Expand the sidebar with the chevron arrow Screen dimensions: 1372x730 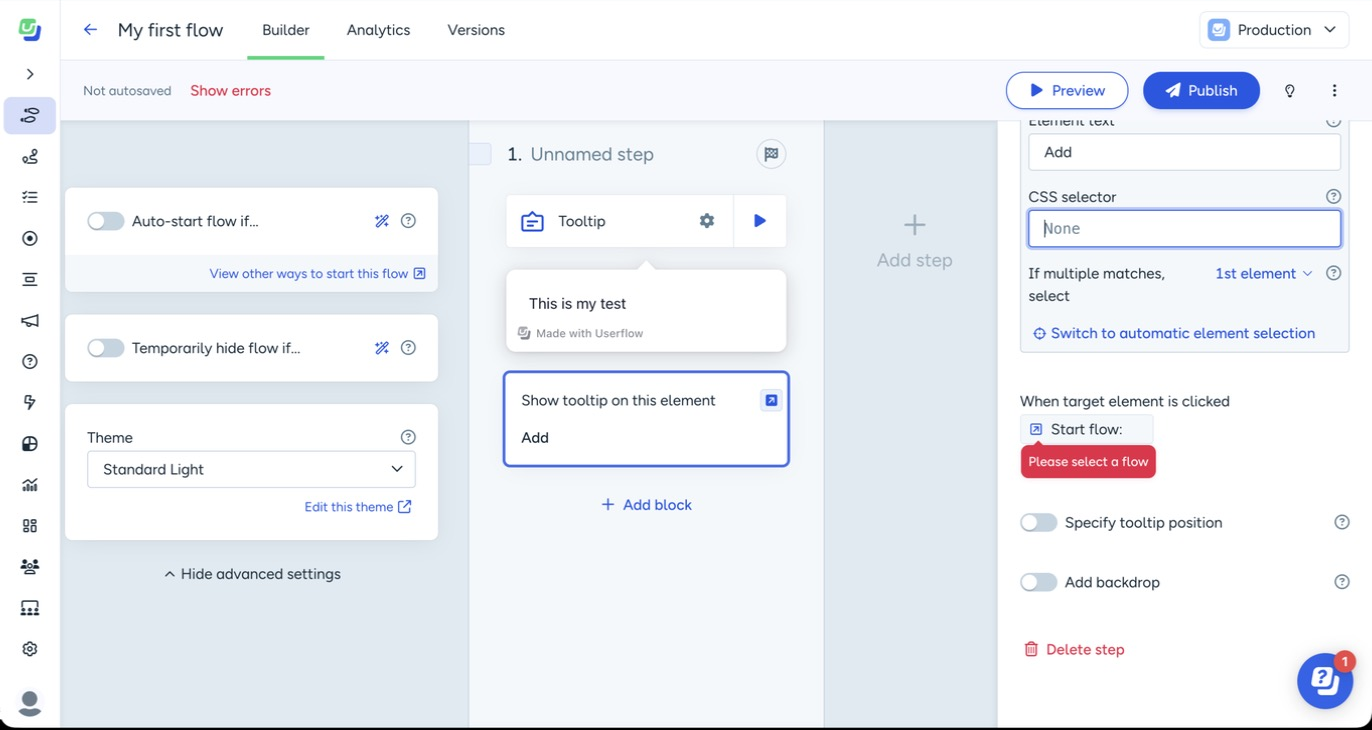(30, 74)
